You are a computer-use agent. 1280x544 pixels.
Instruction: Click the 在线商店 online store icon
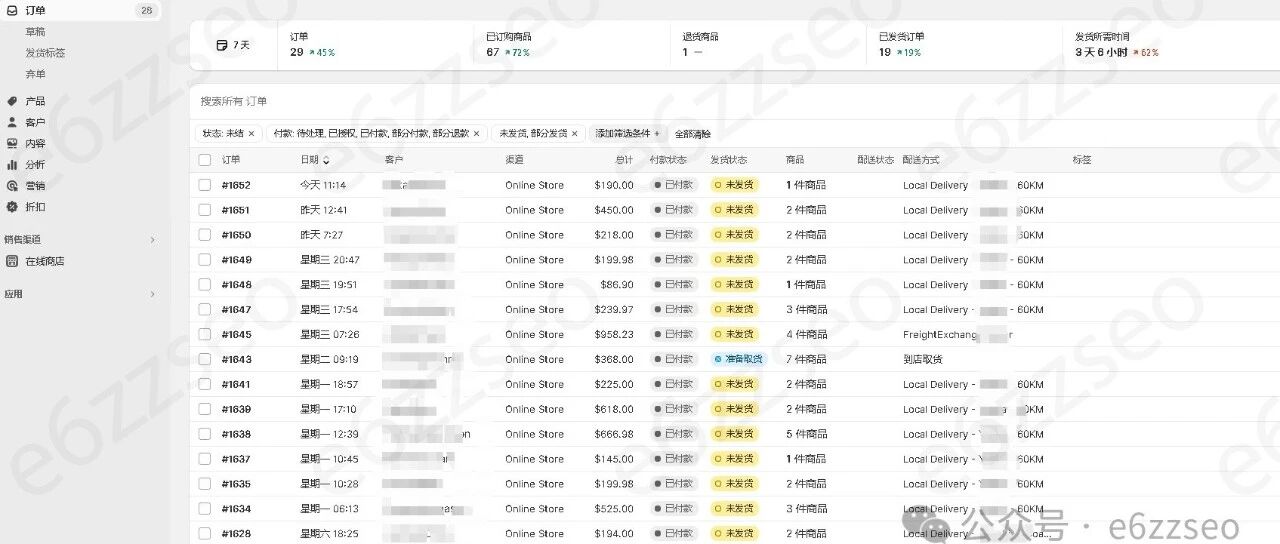click(12, 261)
